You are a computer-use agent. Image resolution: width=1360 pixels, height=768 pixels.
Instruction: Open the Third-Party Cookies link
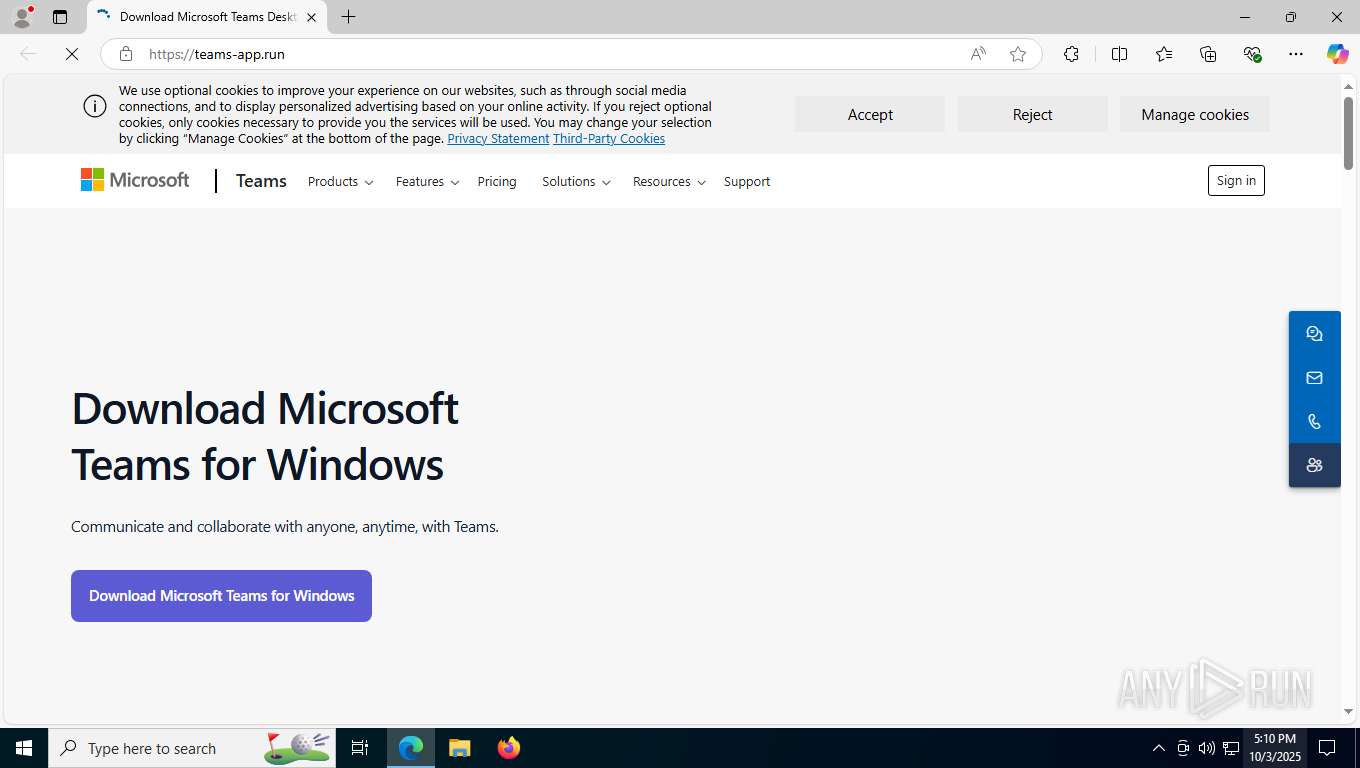click(x=609, y=139)
